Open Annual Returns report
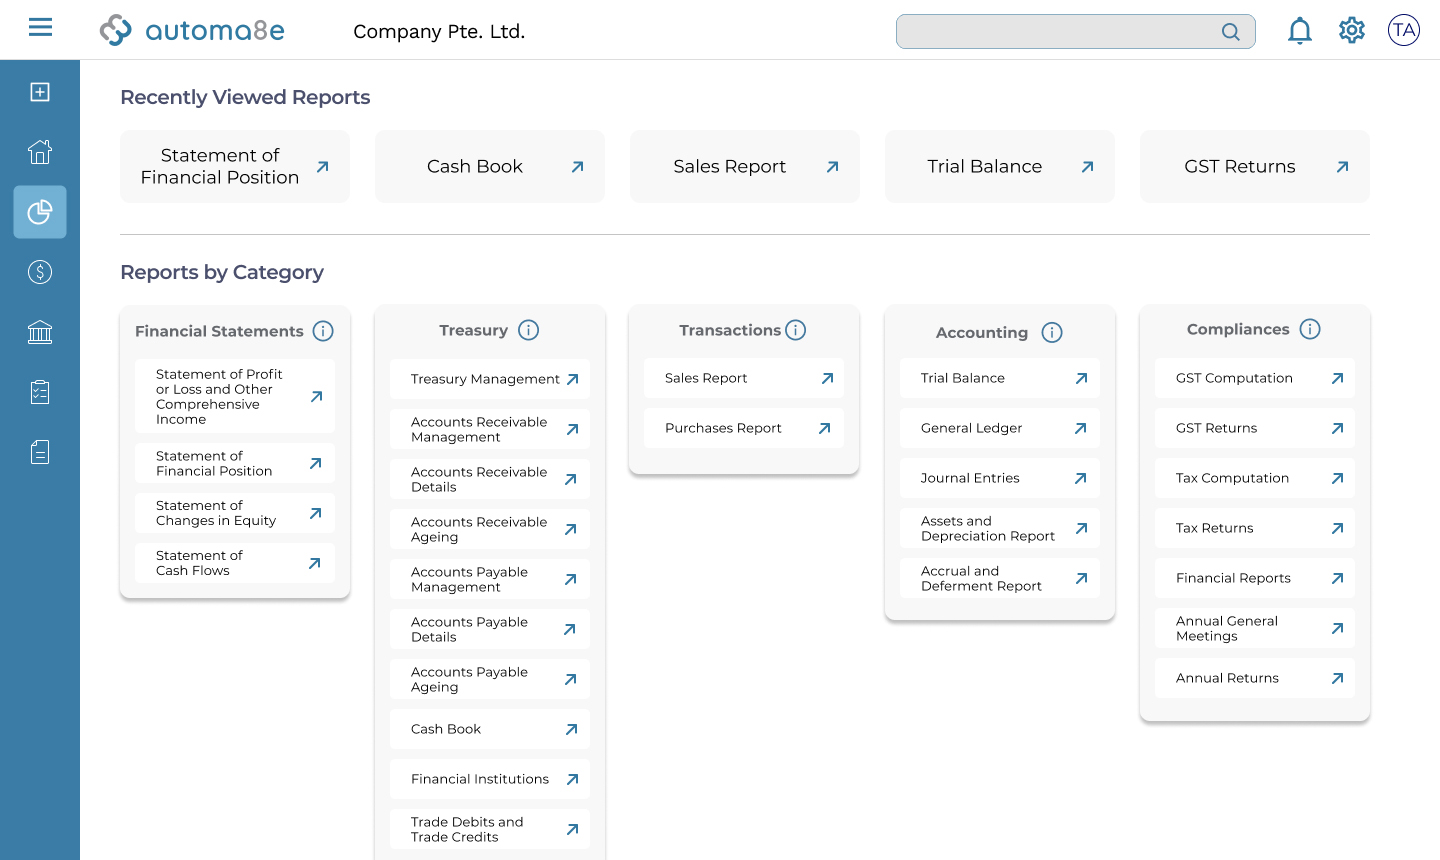The height and width of the screenshot is (860, 1440). pyautogui.click(x=1255, y=678)
